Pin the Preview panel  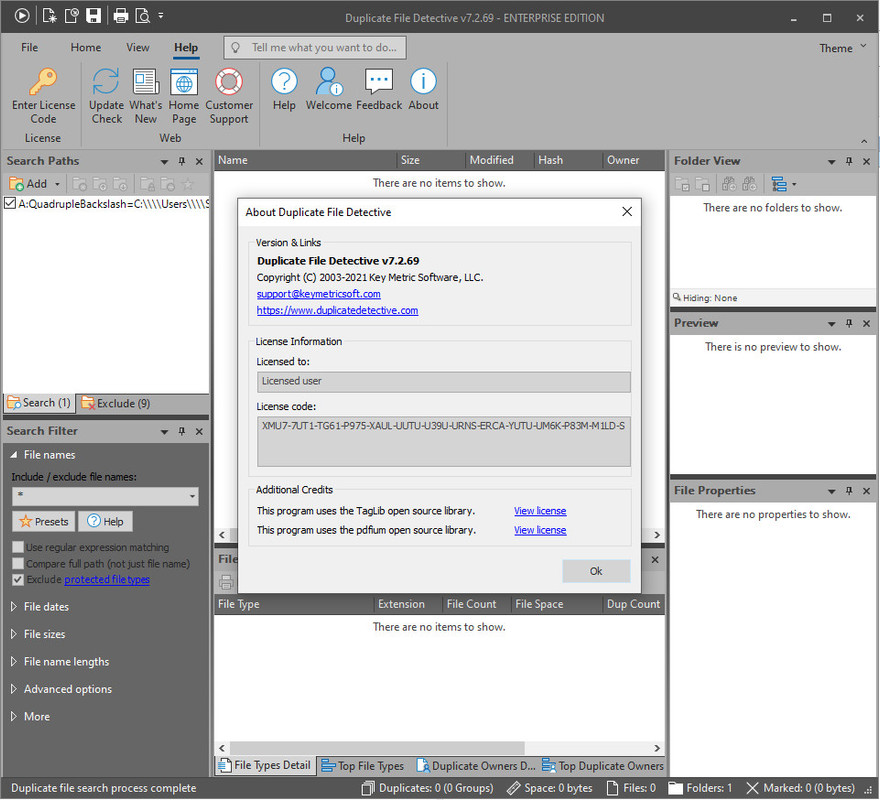tap(849, 323)
